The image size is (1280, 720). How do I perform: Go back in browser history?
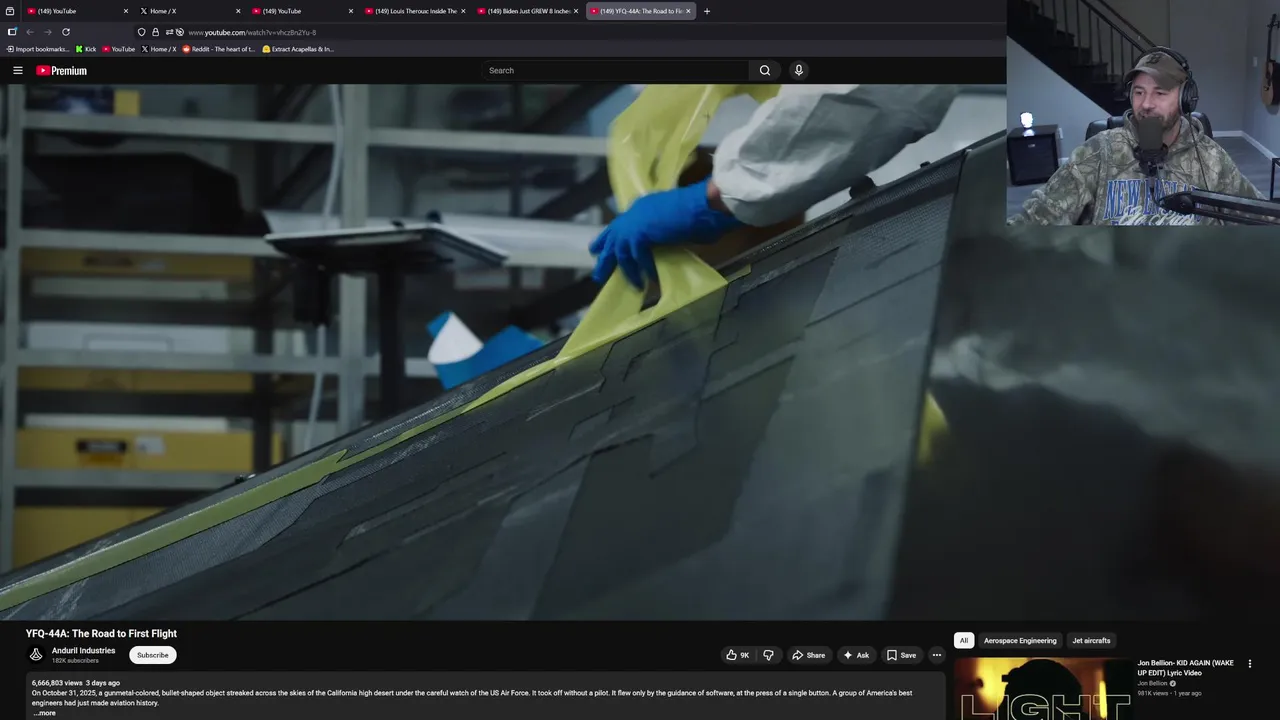30,32
